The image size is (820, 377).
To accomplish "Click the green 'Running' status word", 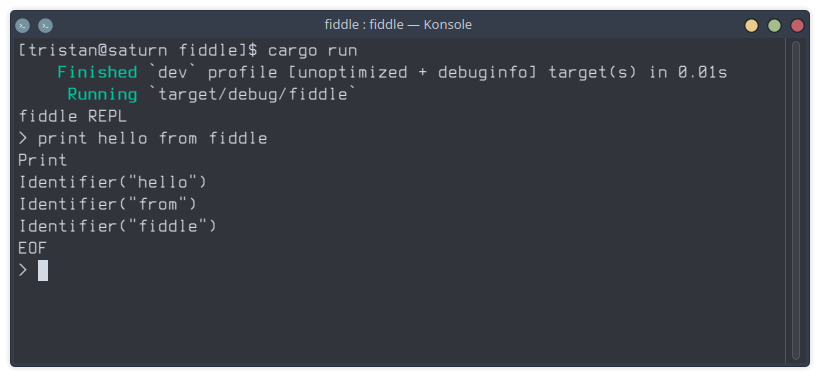I will click(x=102, y=94).
